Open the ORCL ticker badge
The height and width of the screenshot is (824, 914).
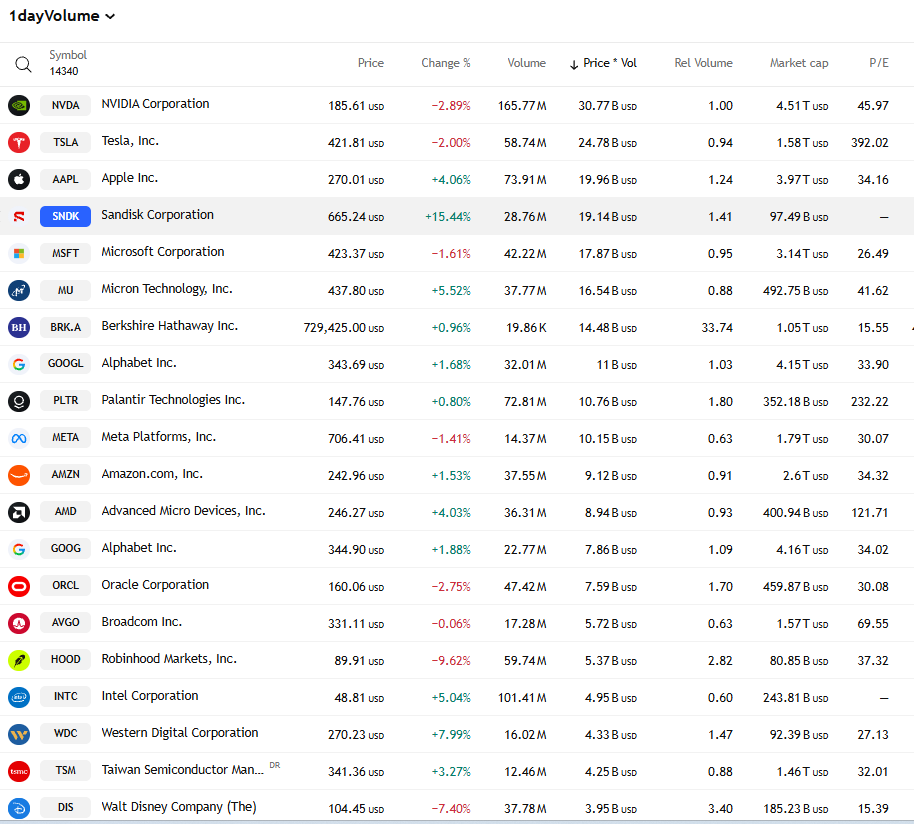point(65,585)
